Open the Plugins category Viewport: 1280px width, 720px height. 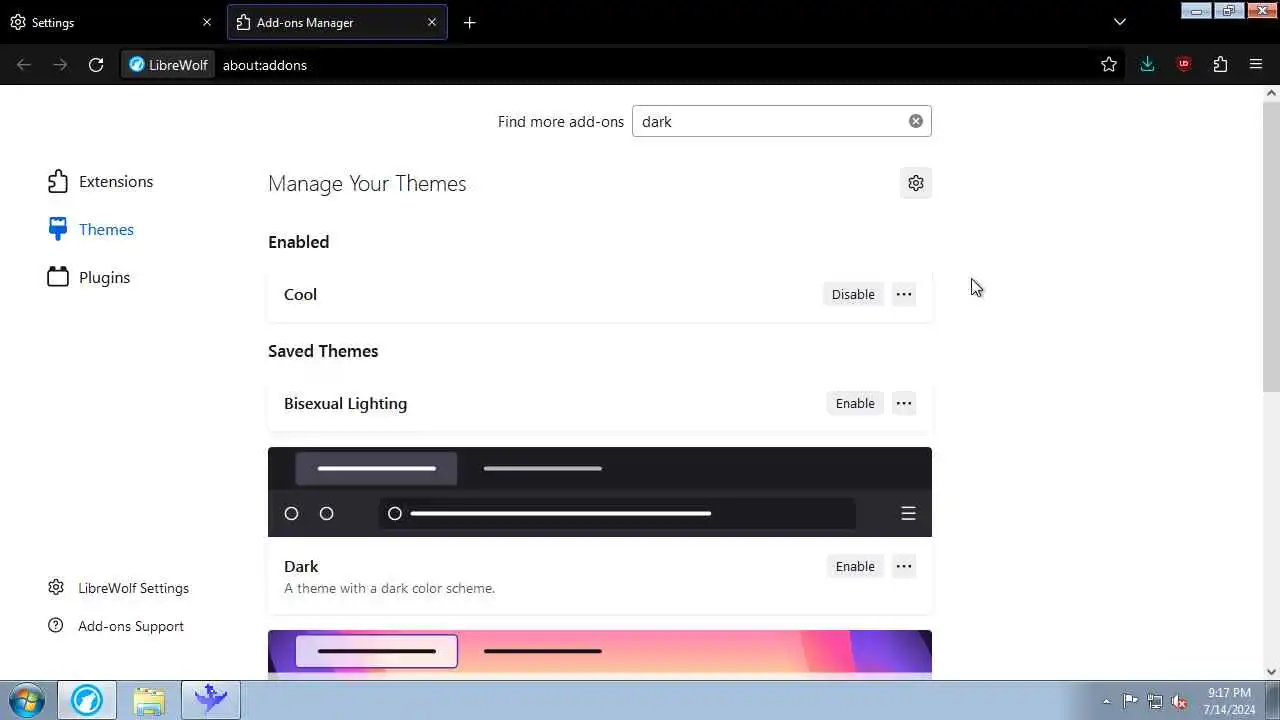click(89, 278)
